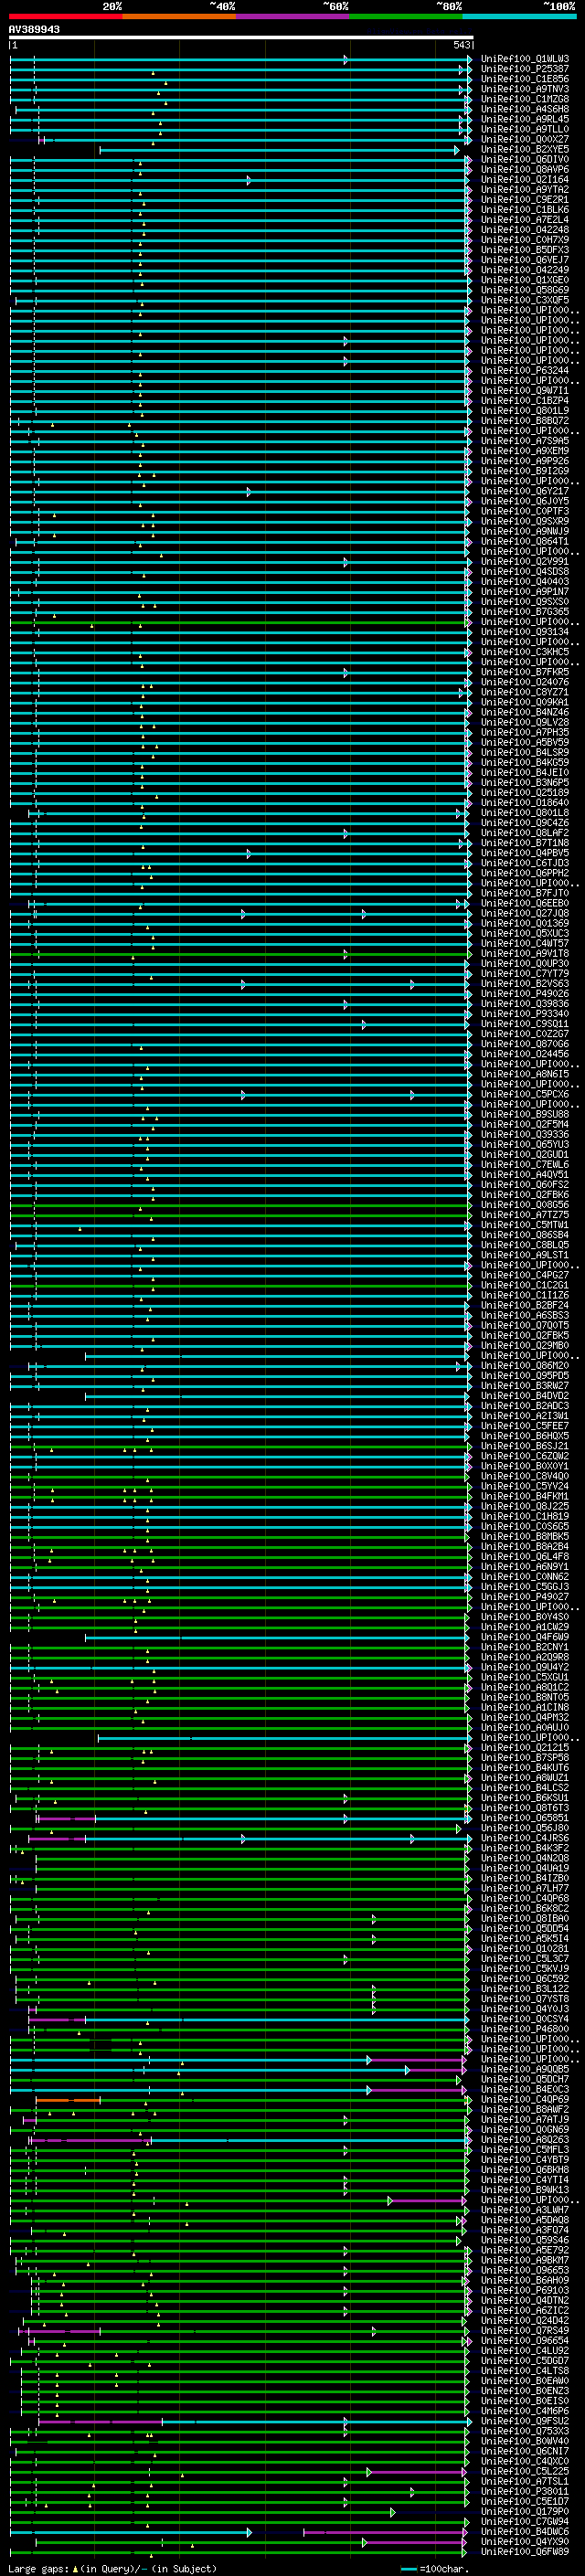Viewport: 585px width, 2576px height.
Task: Click the cyan alignment bar for UniRef100_Q1WLW3
Action: click(x=240, y=59)
